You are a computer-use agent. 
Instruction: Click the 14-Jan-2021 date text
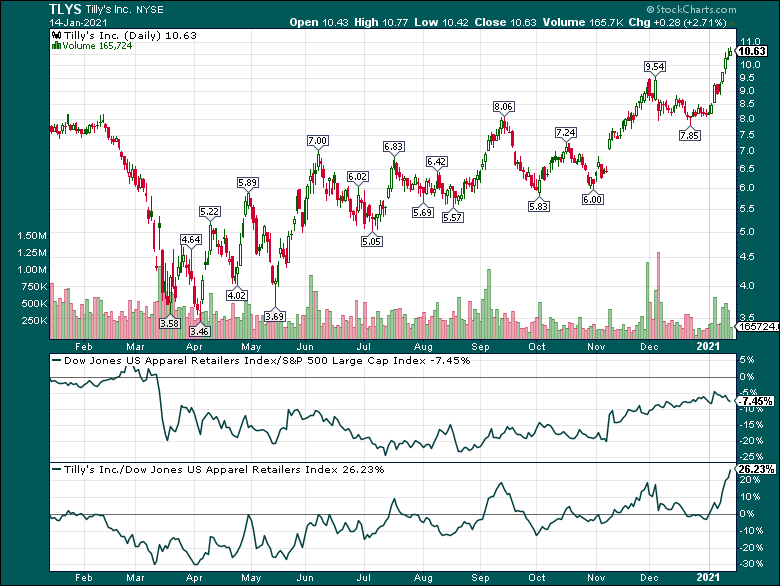(78, 22)
